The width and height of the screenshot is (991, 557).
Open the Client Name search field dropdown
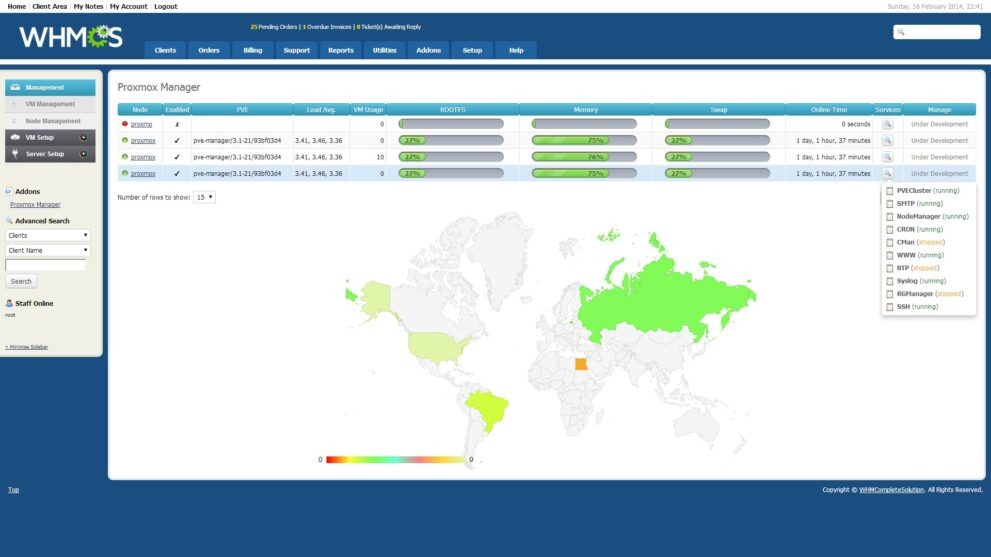[x=48, y=250]
